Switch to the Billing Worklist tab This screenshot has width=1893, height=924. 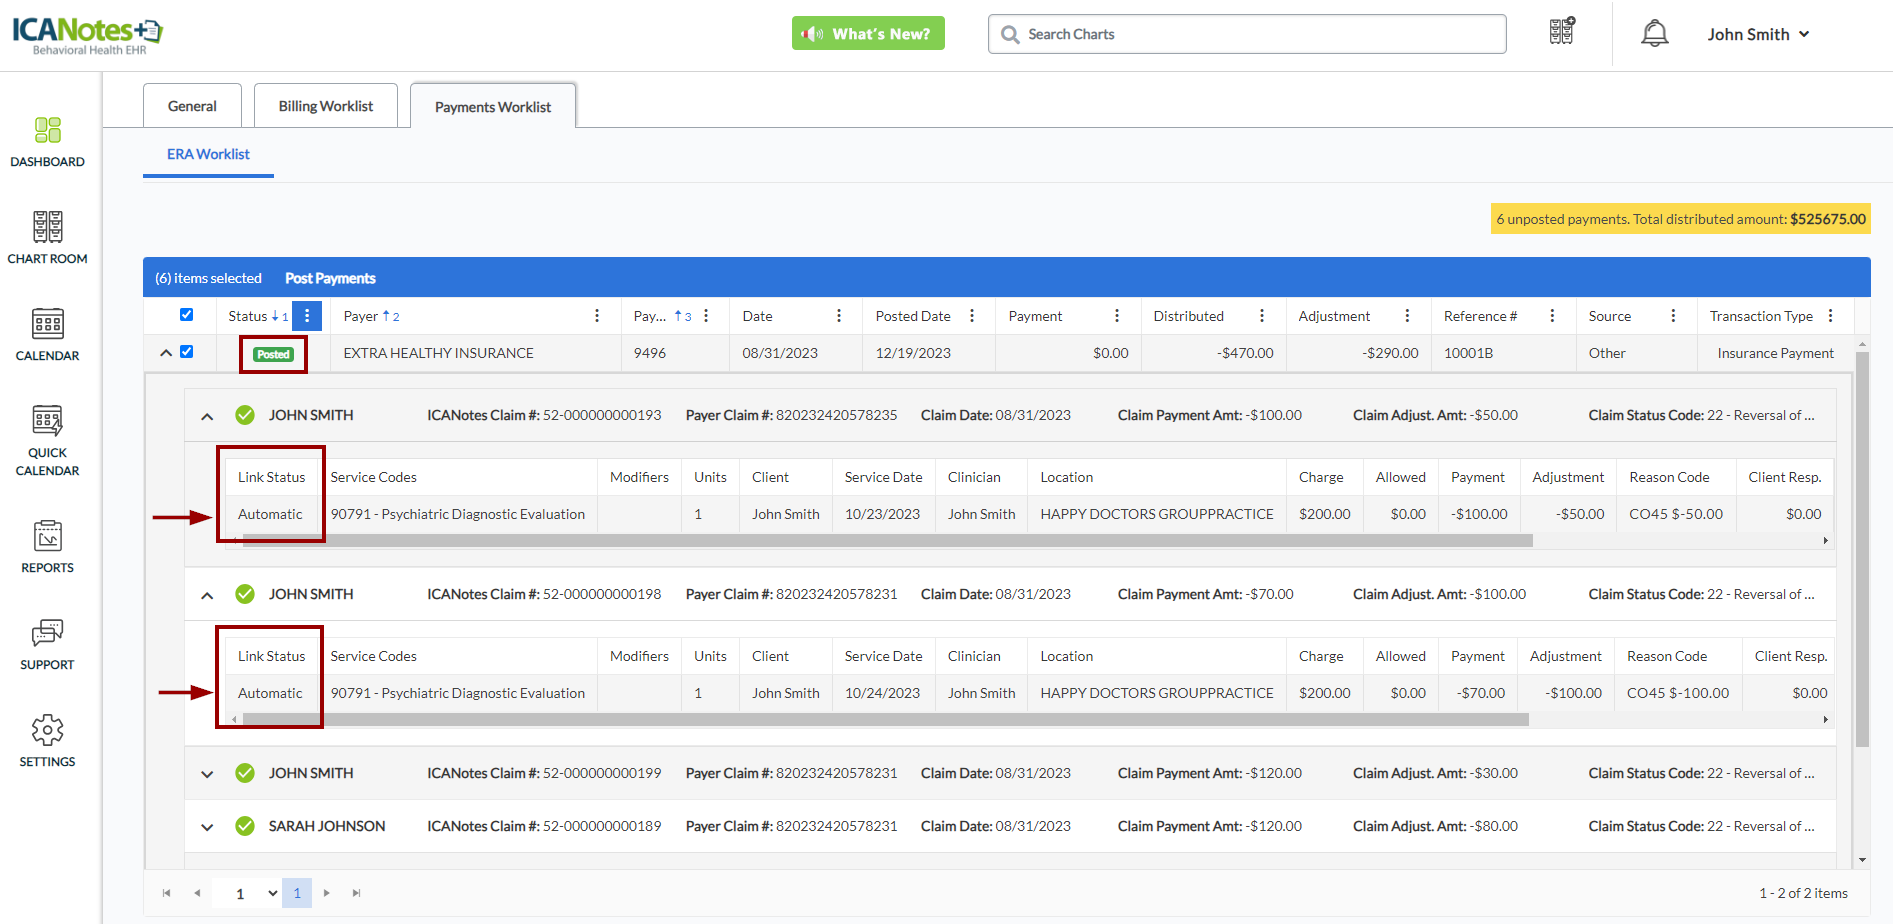click(325, 106)
